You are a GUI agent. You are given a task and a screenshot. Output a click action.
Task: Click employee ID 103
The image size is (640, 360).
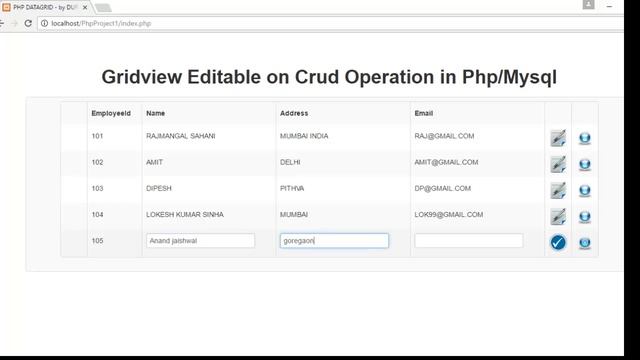(97, 188)
